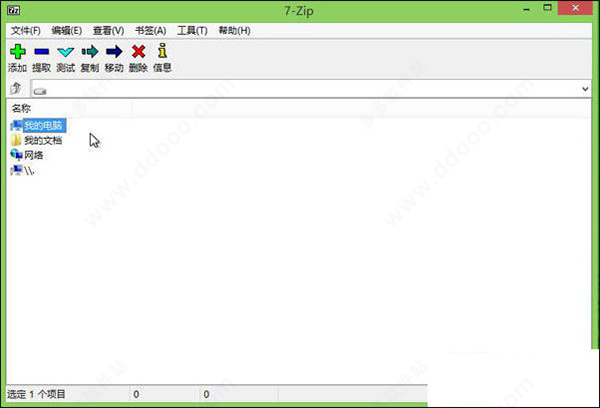The width and height of the screenshot is (600, 408).
Task: Maximize the 7-Zip window
Action: click(548, 8)
